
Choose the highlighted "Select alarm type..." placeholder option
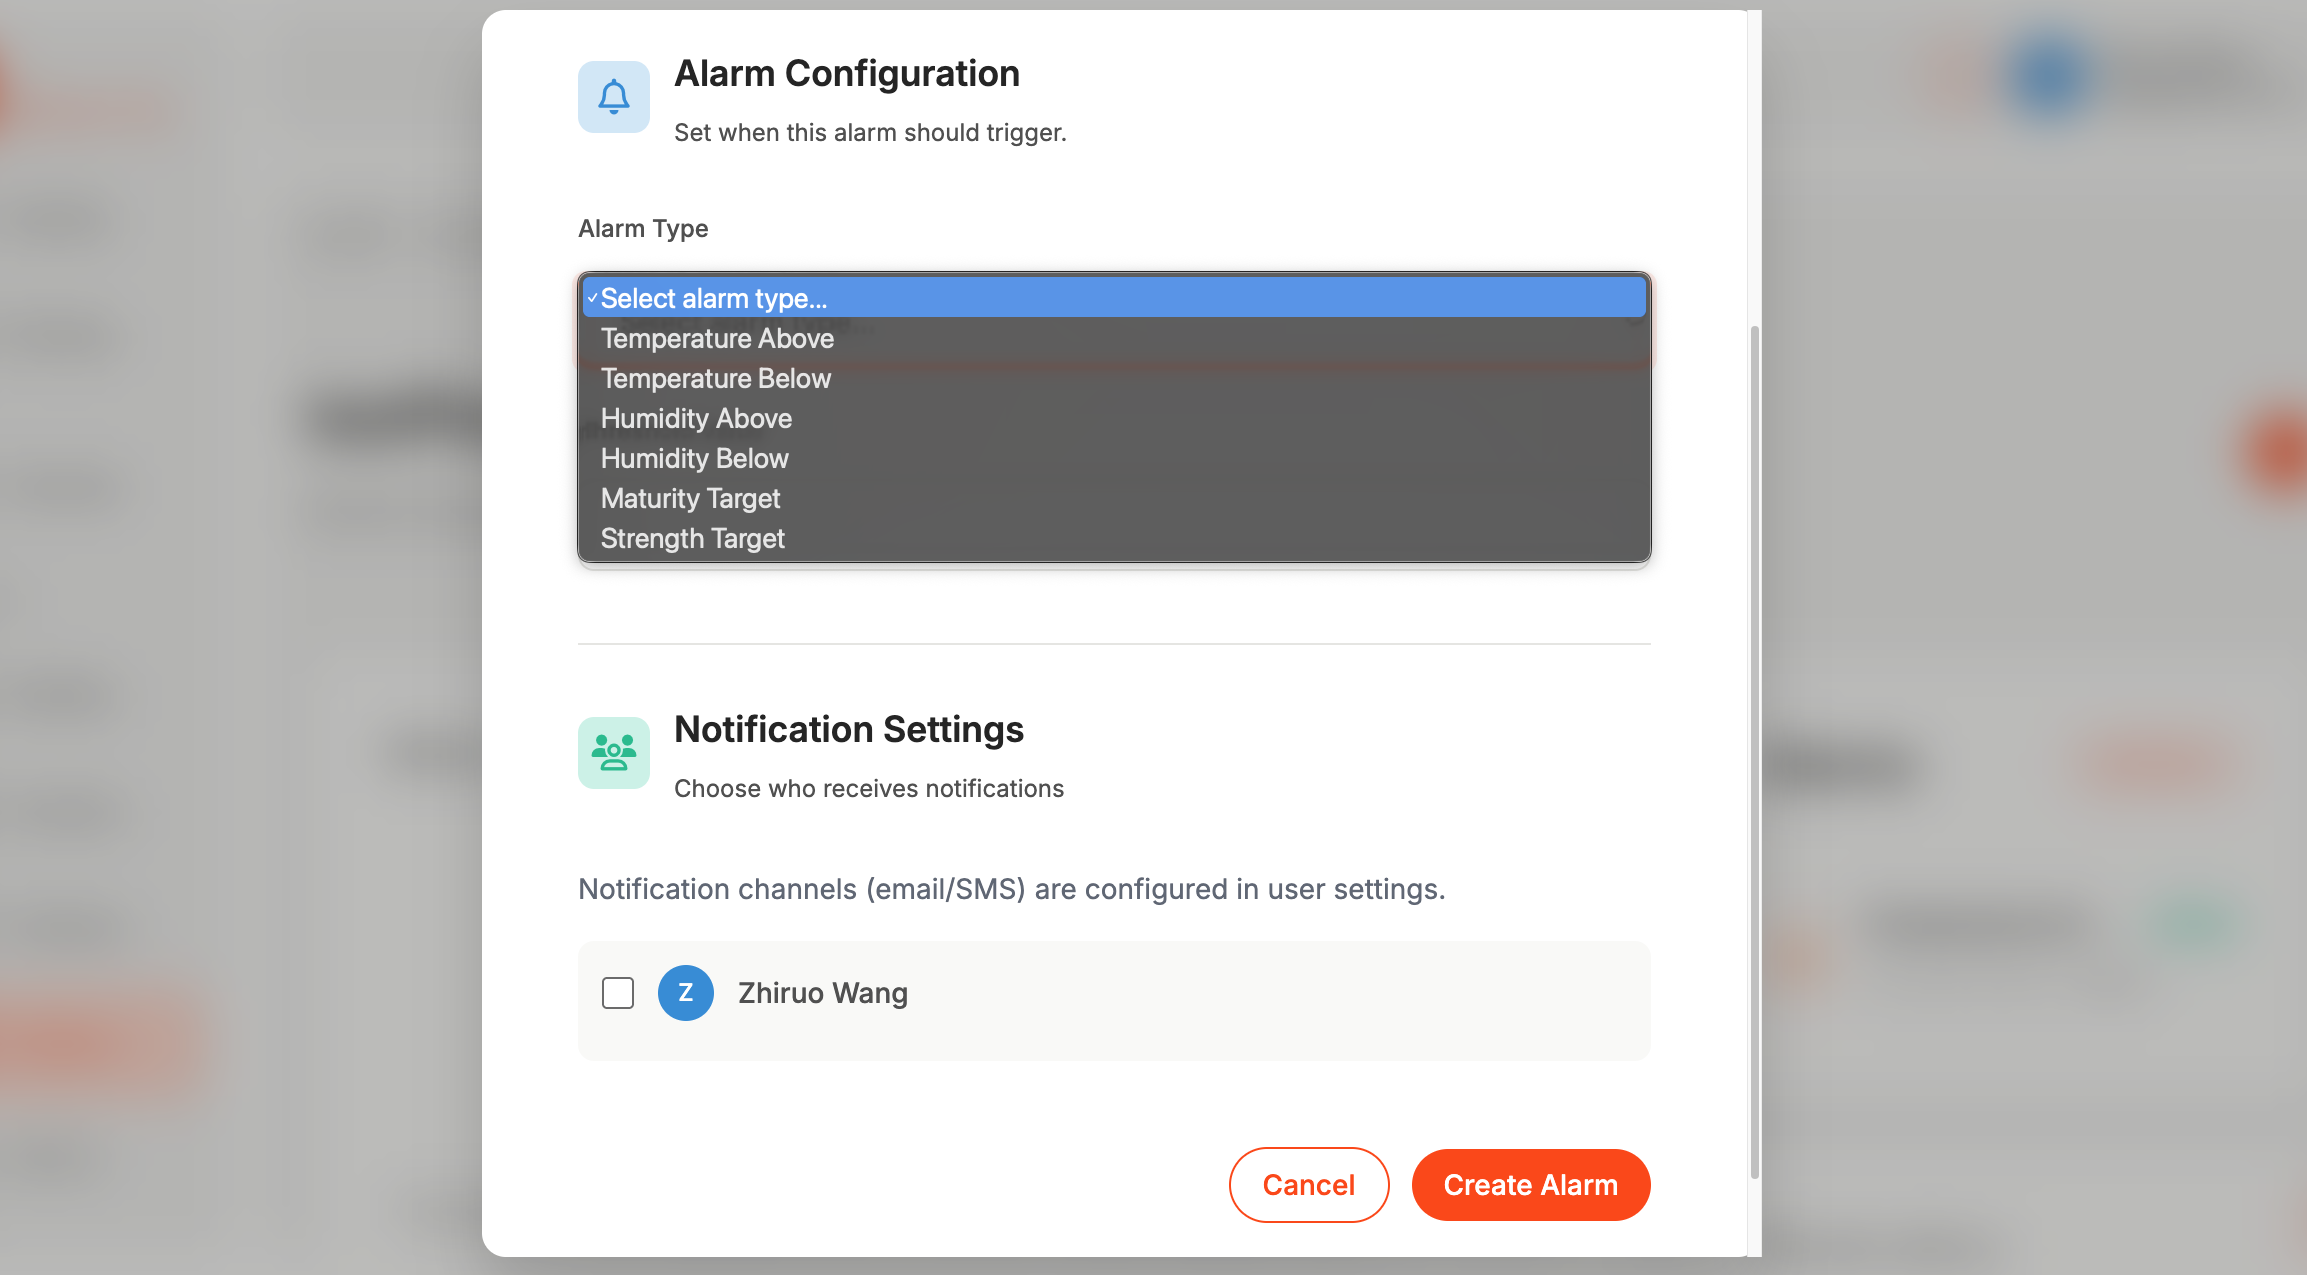714,298
